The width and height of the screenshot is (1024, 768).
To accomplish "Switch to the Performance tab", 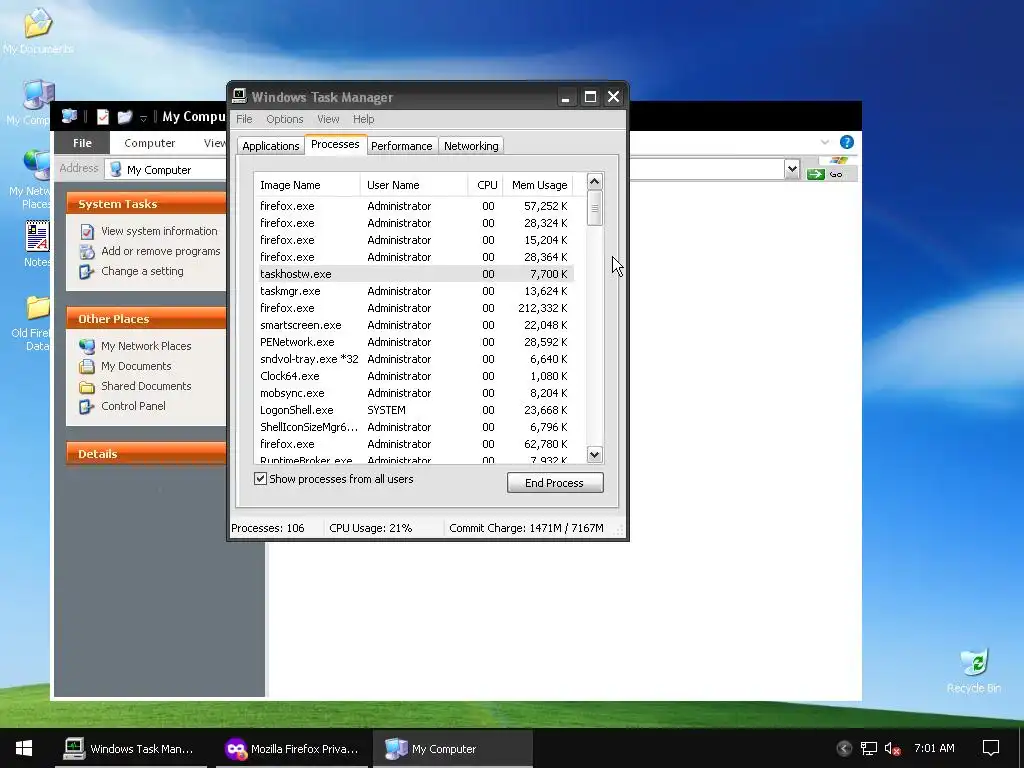I will click(x=402, y=146).
